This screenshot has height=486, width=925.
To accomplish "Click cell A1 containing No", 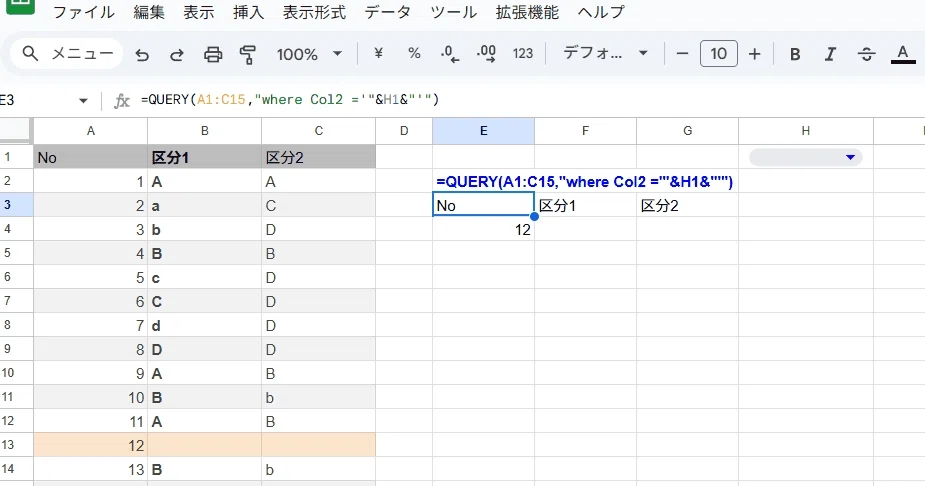I will tap(90, 157).
